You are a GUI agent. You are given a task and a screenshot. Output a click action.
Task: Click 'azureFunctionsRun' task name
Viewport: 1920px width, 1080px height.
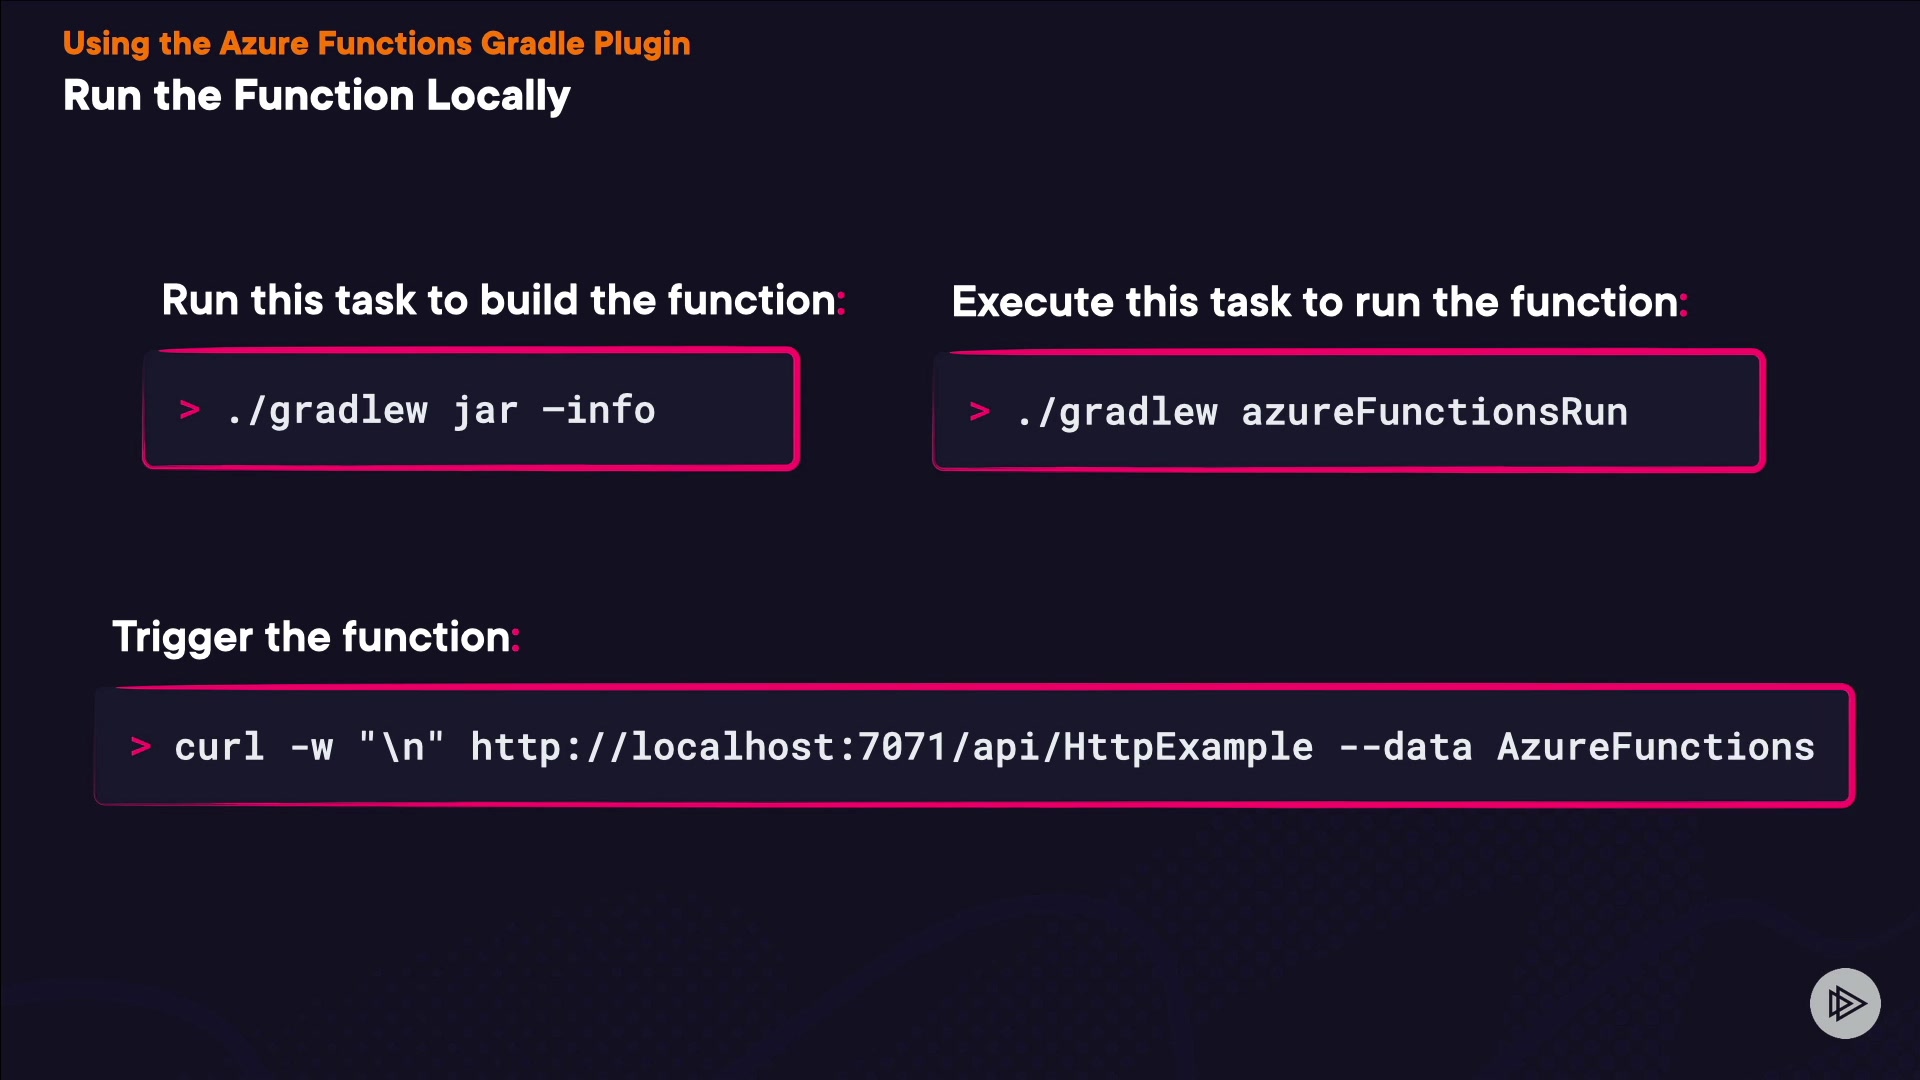pyautogui.click(x=1434, y=412)
